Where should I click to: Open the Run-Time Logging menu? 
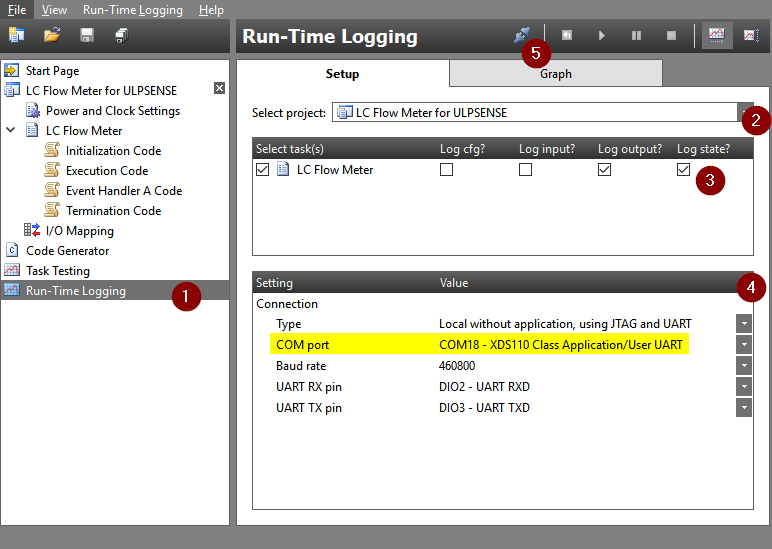[132, 10]
